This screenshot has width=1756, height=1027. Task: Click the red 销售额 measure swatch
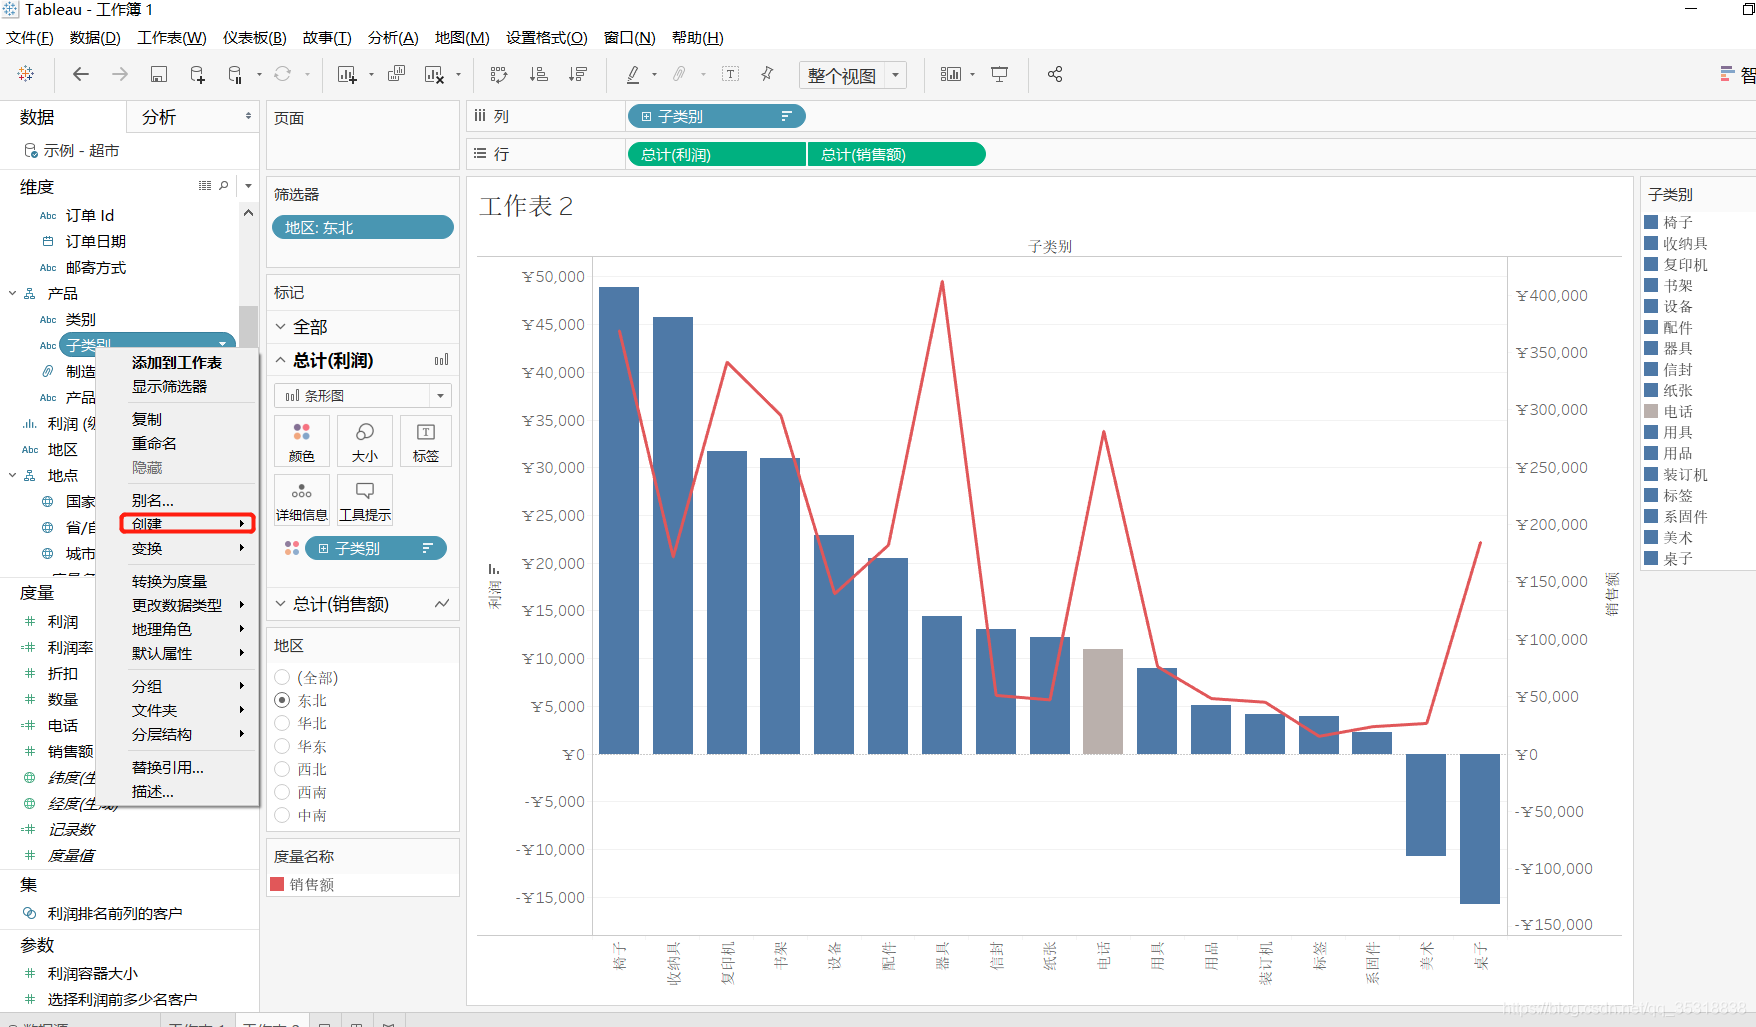[x=278, y=884]
